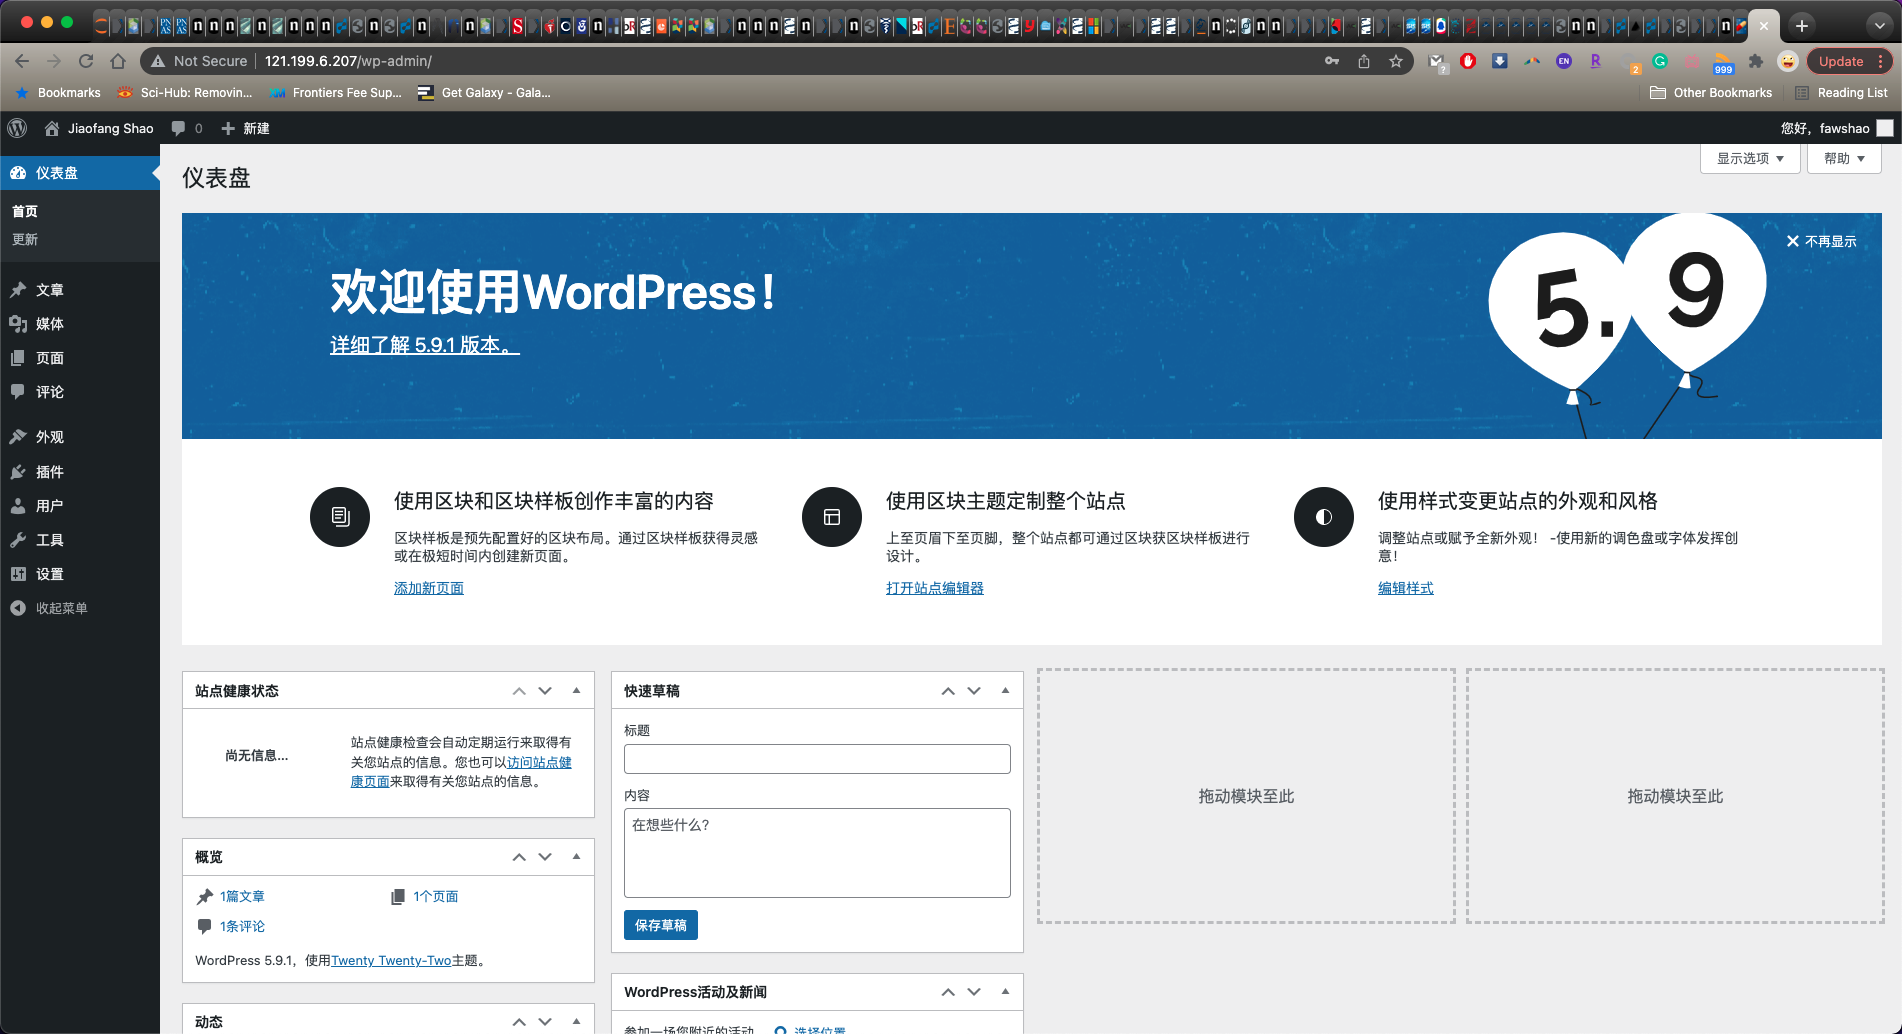Open the Media library from the sidebar
Screen dimensions: 1902x1034
(x=48, y=324)
